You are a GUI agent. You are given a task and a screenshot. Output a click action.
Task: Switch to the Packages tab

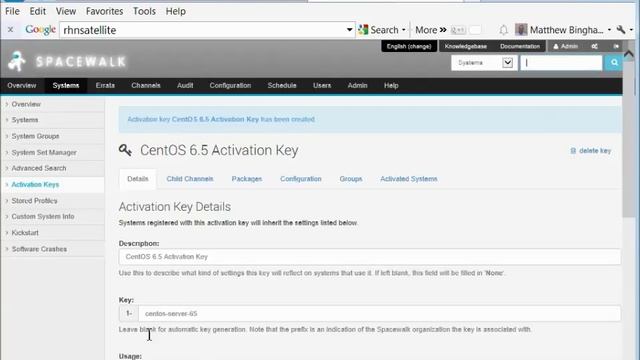(x=247, y=179)
